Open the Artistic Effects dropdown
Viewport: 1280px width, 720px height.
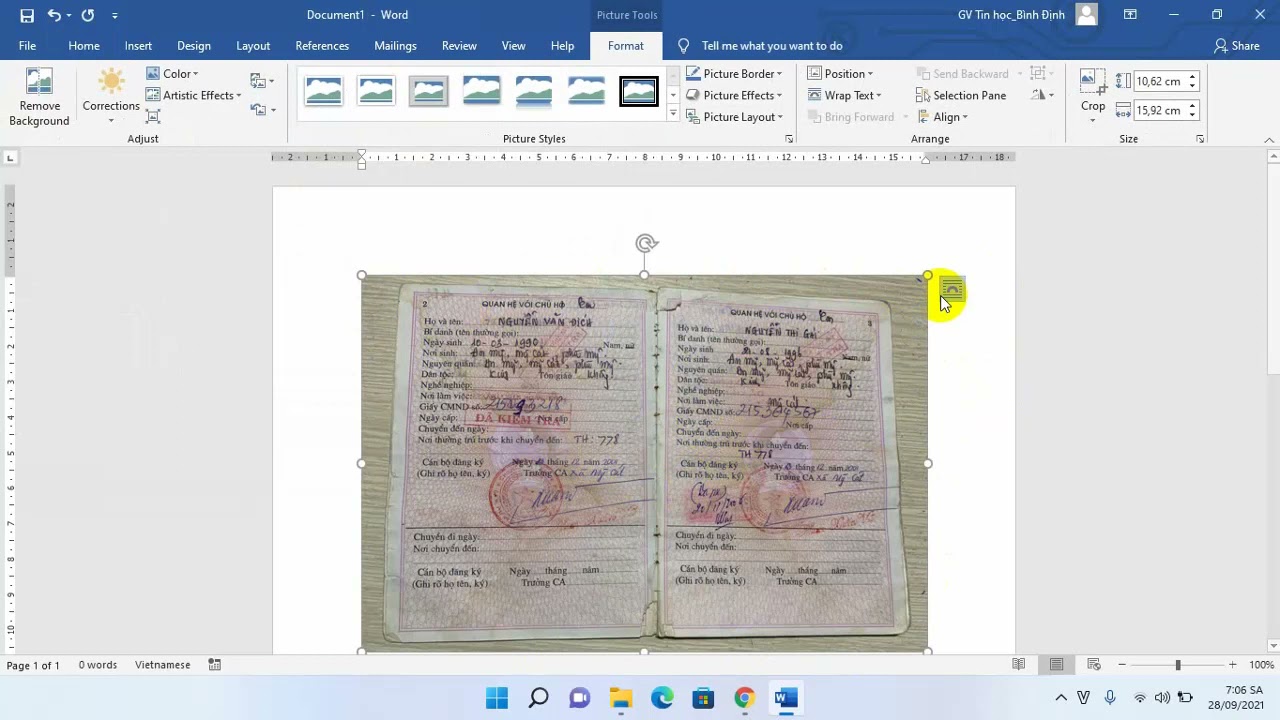[x=194, y=95]
